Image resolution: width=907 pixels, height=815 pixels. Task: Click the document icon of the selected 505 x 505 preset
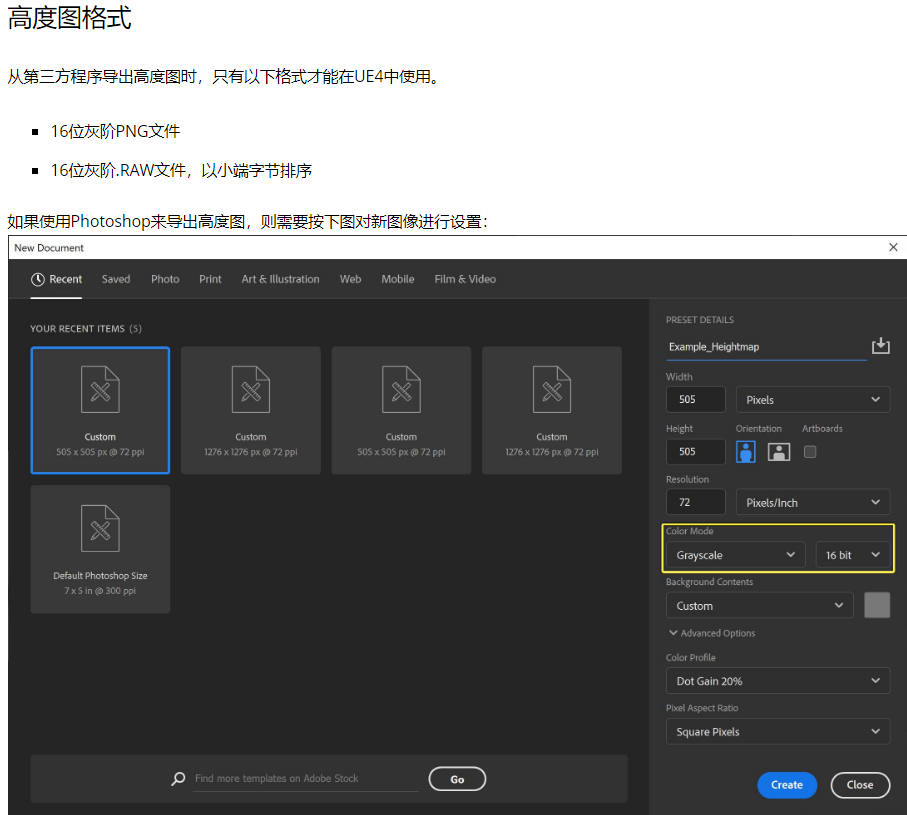click(x=100, y=389)
